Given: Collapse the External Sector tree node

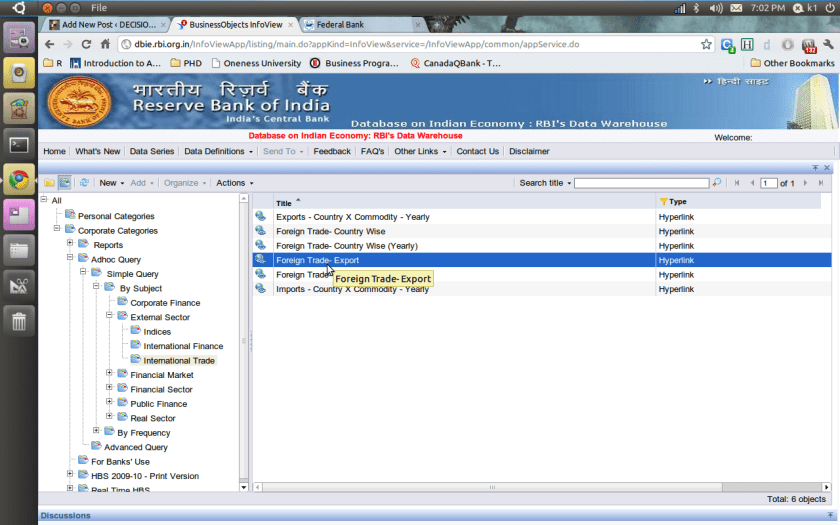Looking at the screenshot, I should pos(110,316).
